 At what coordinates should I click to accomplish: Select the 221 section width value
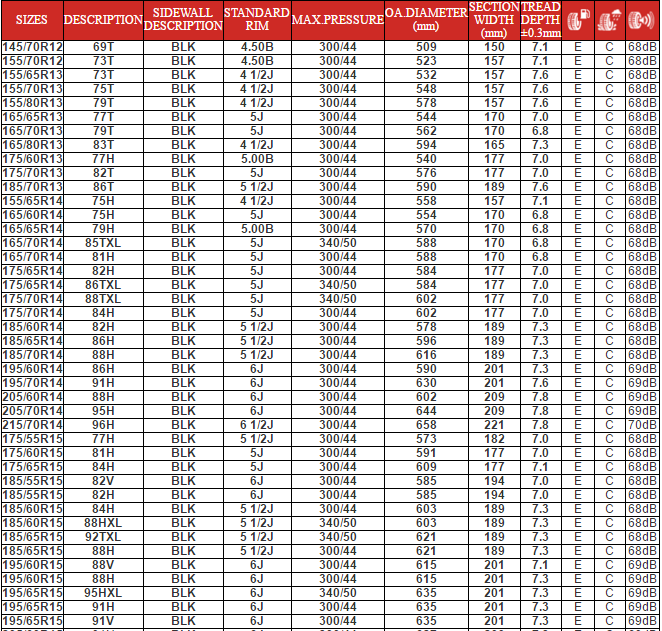(494, 425)
